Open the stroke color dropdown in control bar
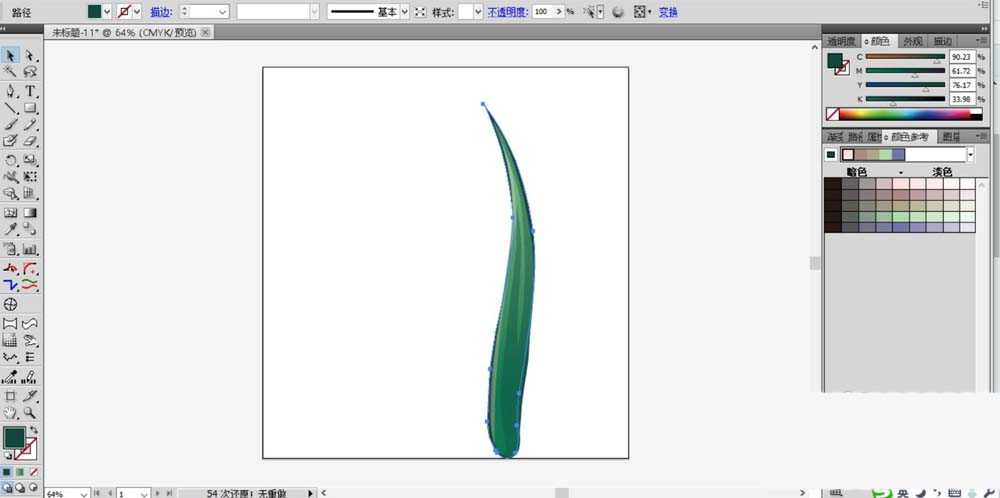 (137, 12)
